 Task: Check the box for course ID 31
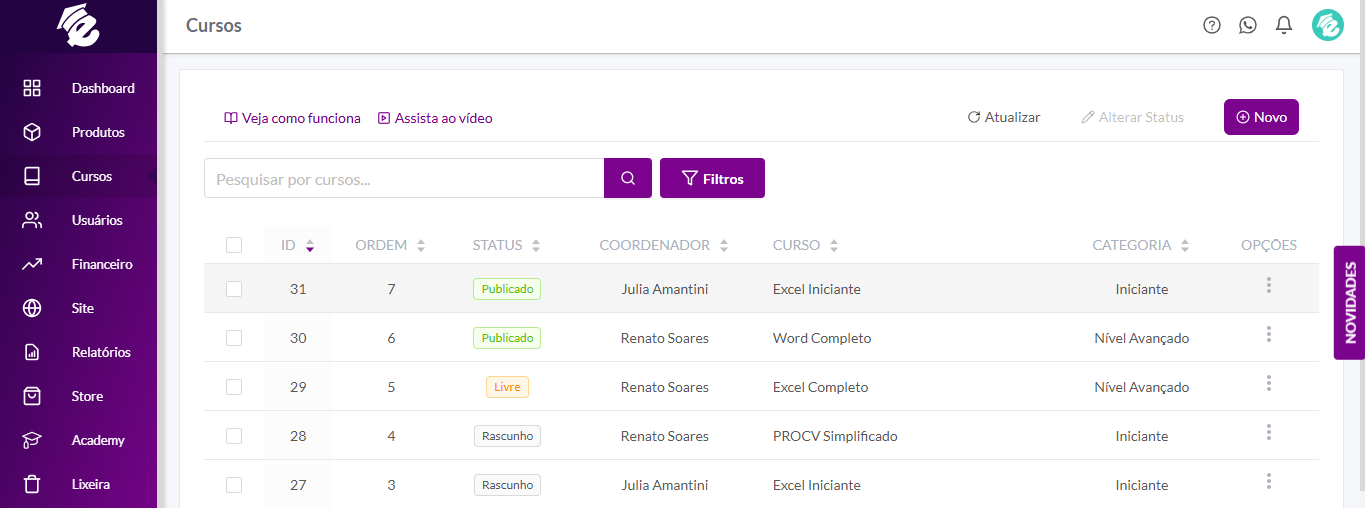234,289
